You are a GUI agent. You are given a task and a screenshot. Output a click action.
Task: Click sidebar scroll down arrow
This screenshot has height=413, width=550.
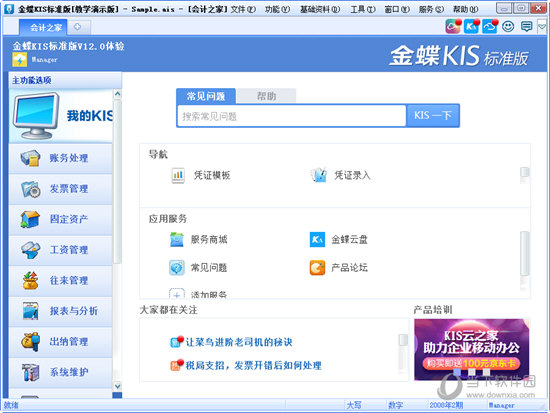tap(118, 386)
